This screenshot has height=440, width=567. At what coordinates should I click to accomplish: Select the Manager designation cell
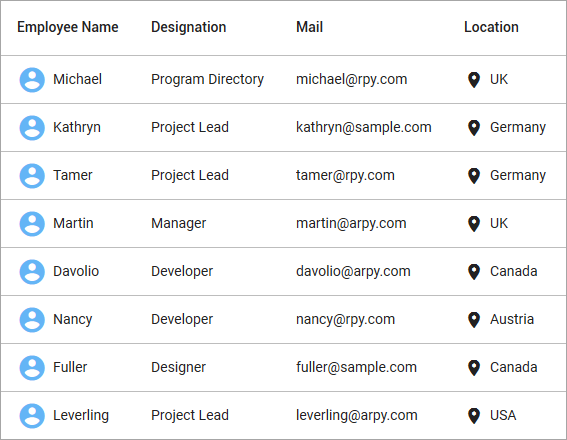(x=178, y=223)
